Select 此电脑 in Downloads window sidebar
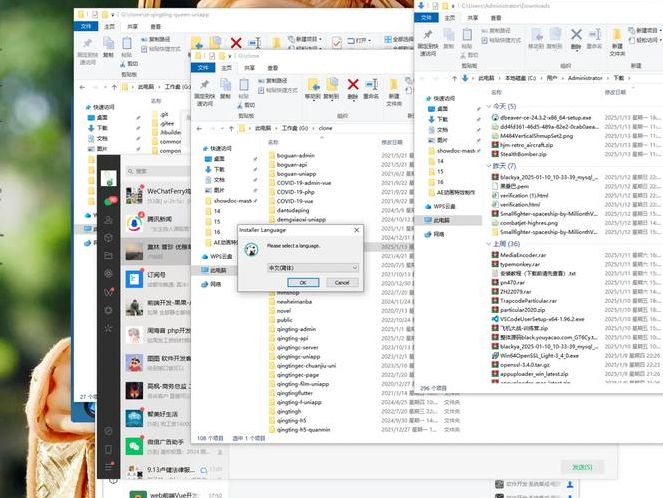This screenshot has width=663, height=498. (x=441, y=220)
